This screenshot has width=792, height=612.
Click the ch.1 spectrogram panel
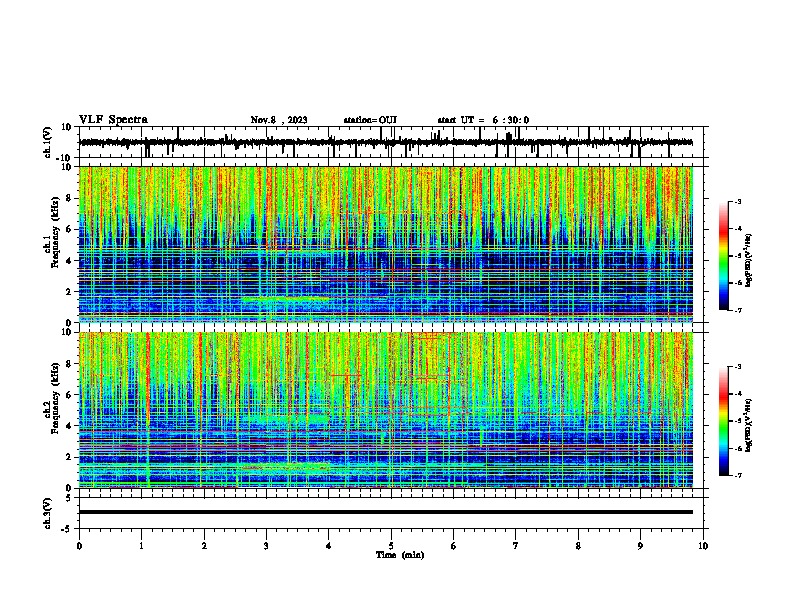tap(385, 244)
